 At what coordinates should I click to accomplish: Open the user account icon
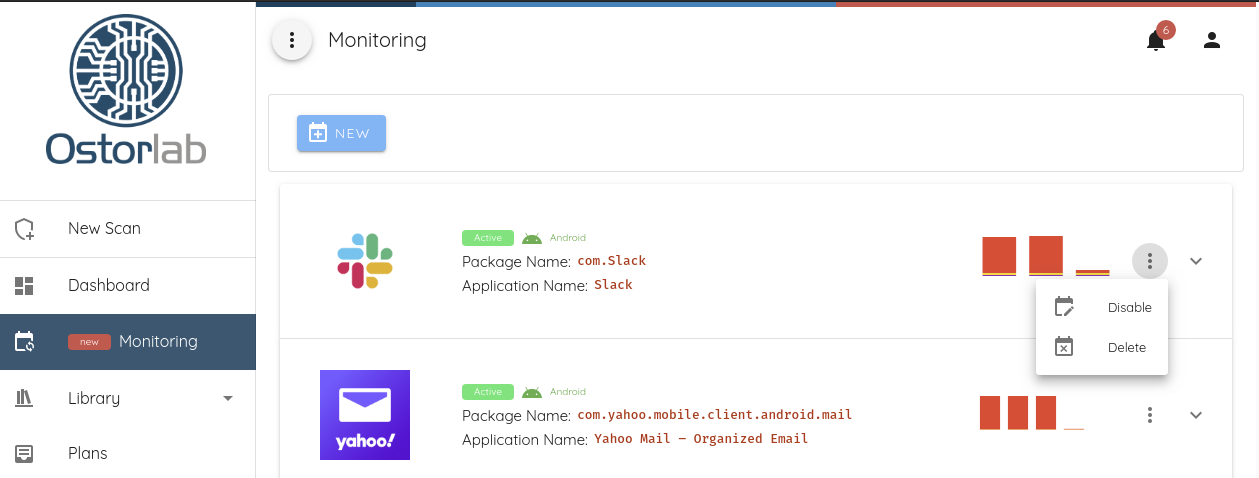click(x=1212, y=40)
